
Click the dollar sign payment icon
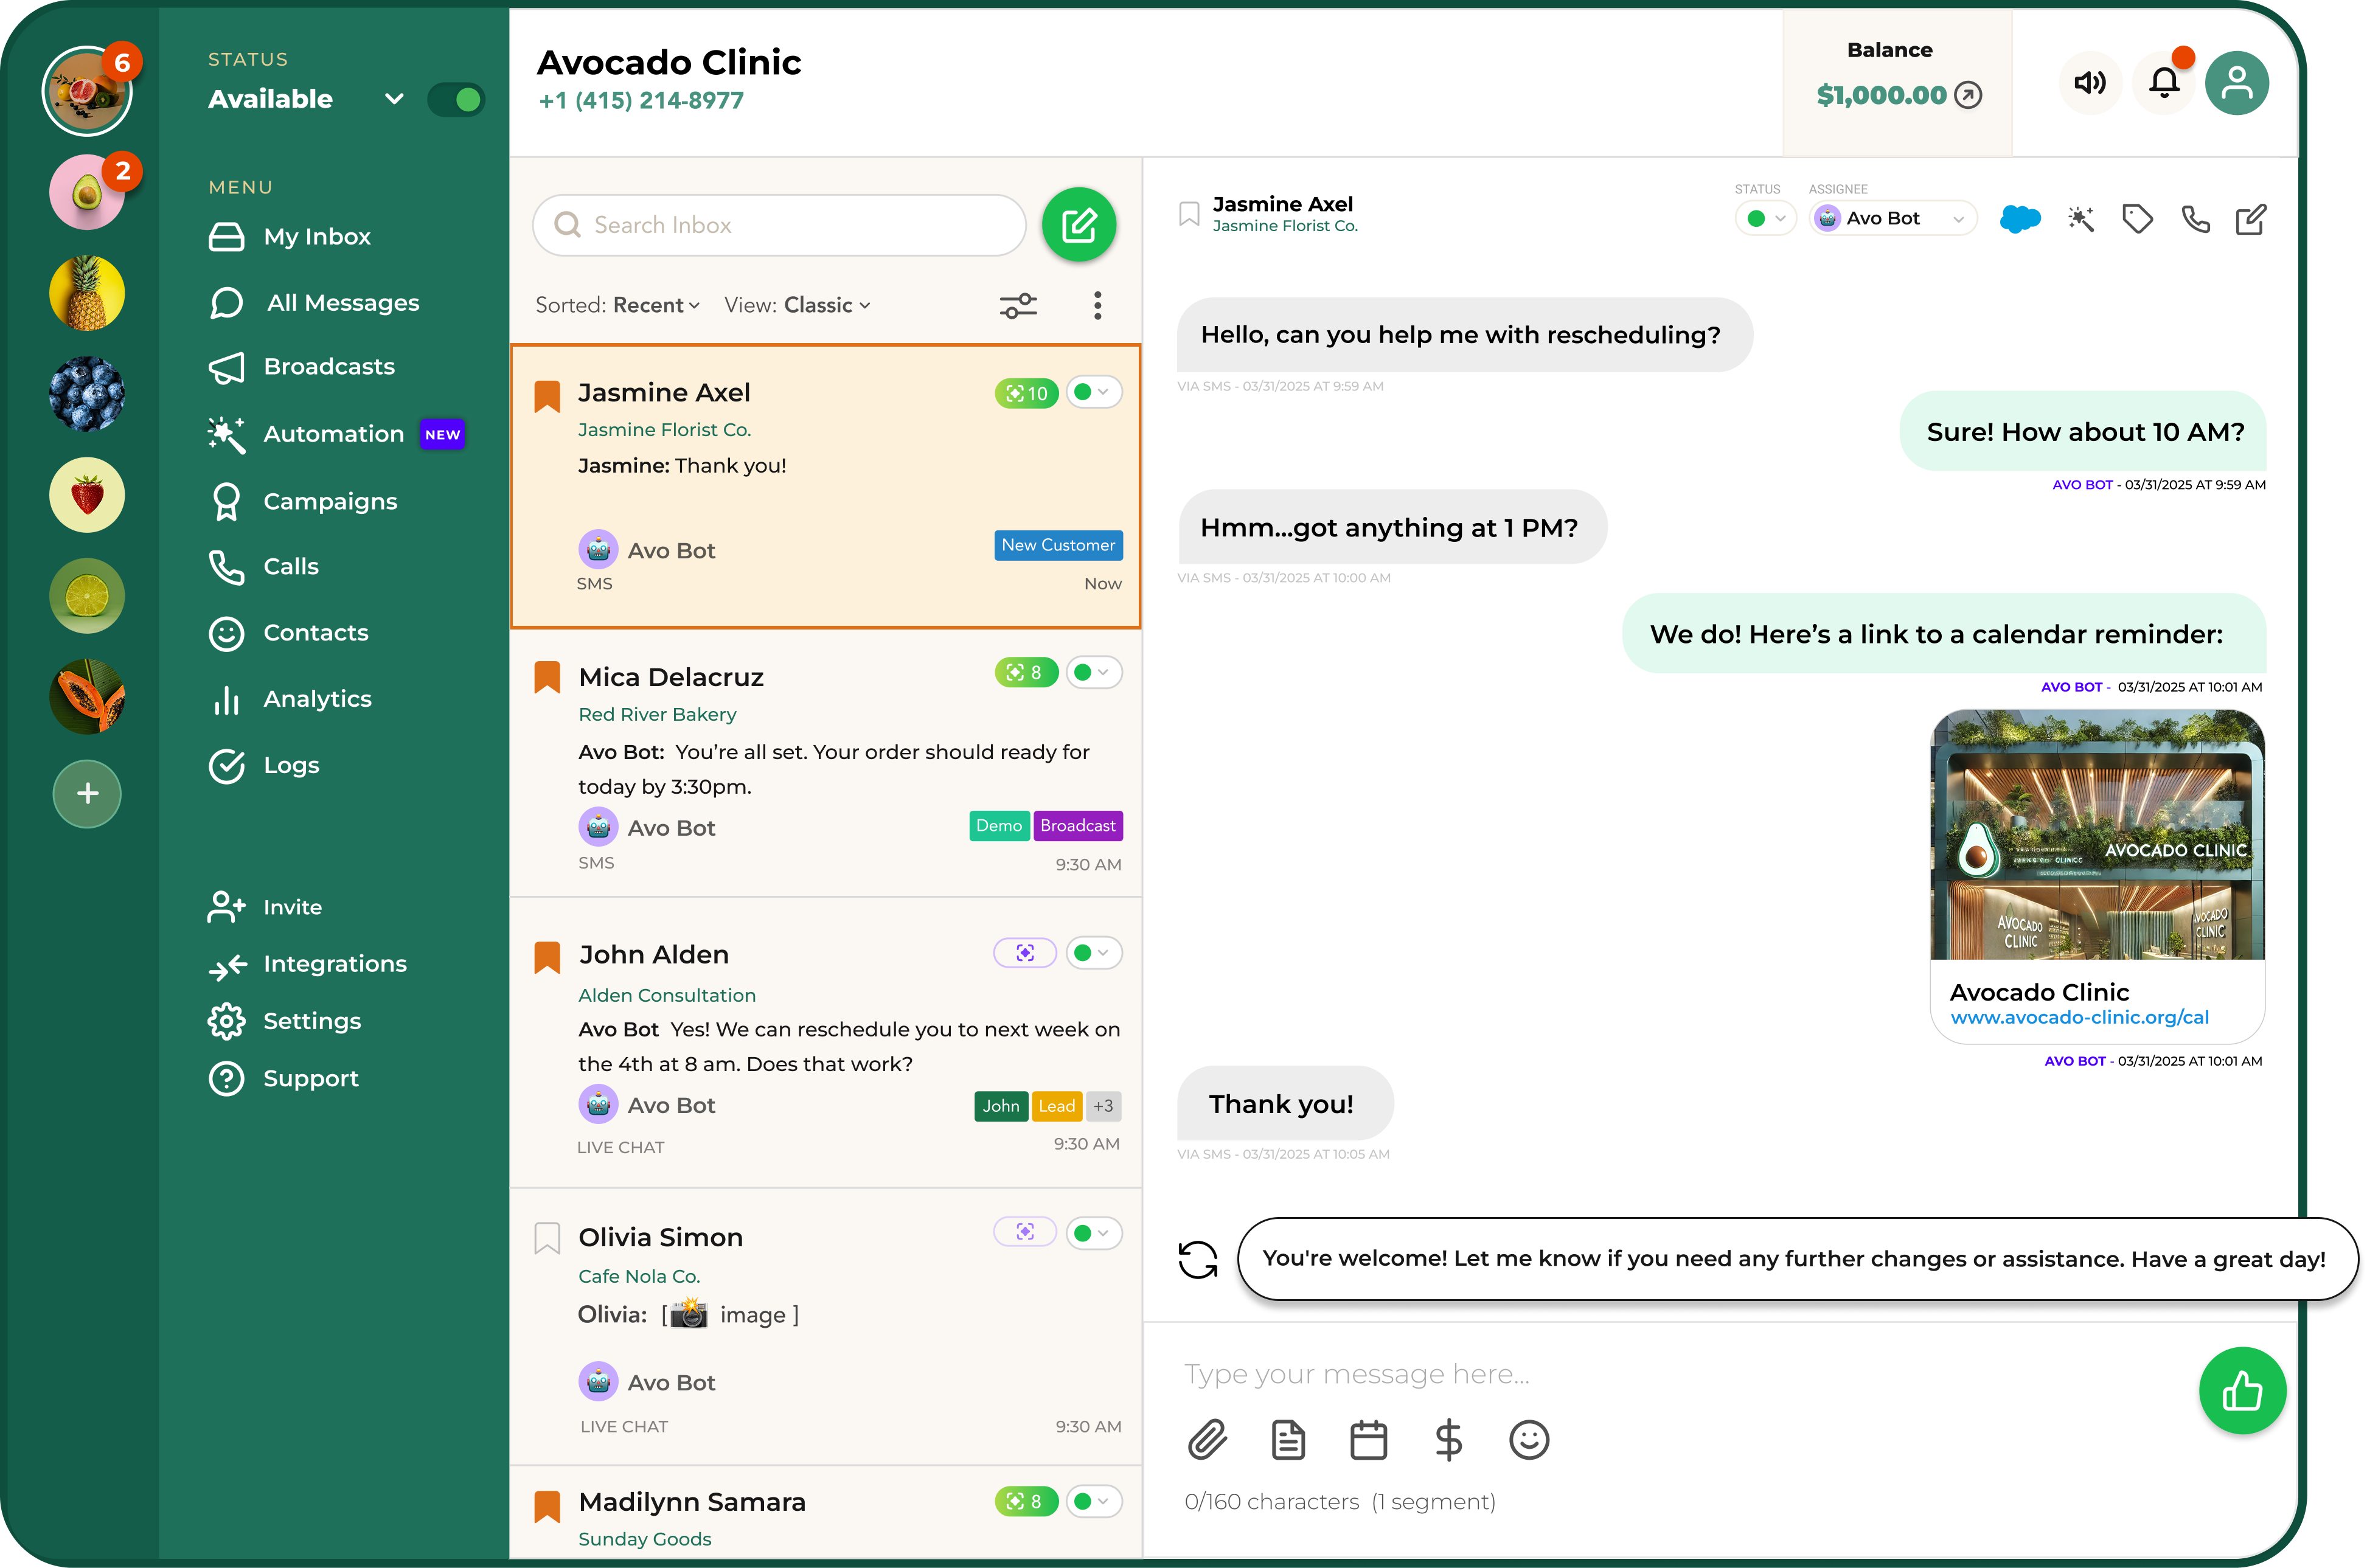point(1448,1440)
